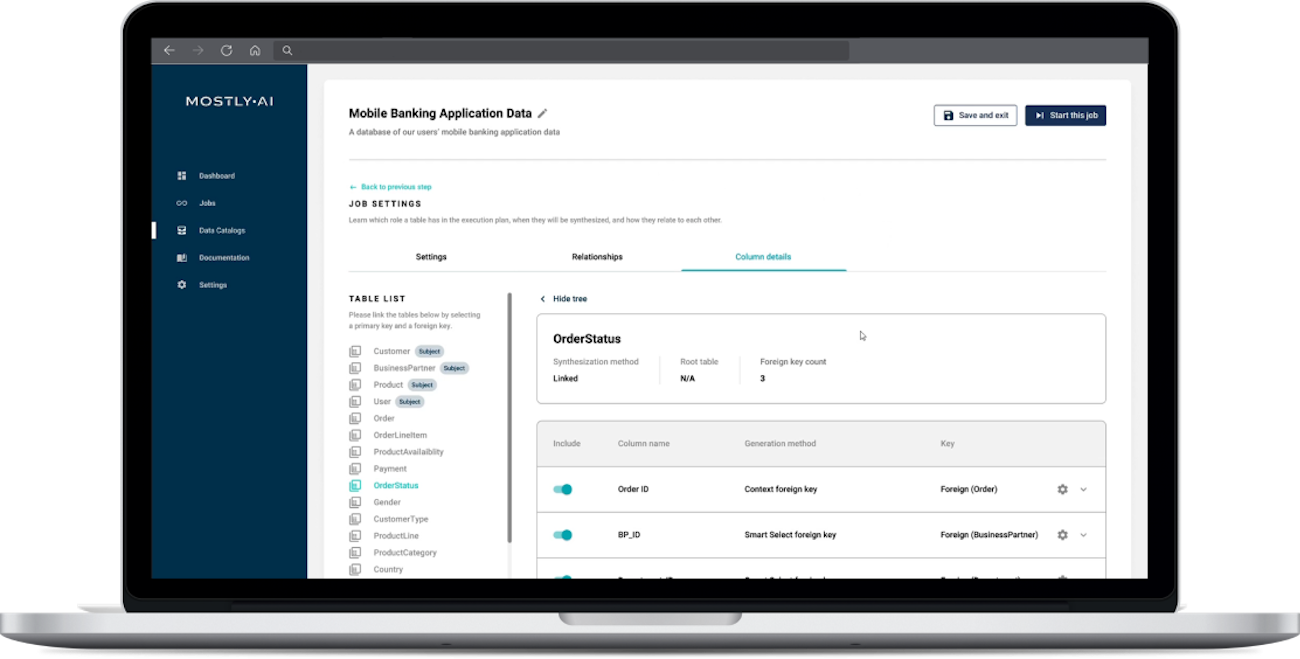
Task: Edit job title with pencil icon
Action: tap(543, 114)
